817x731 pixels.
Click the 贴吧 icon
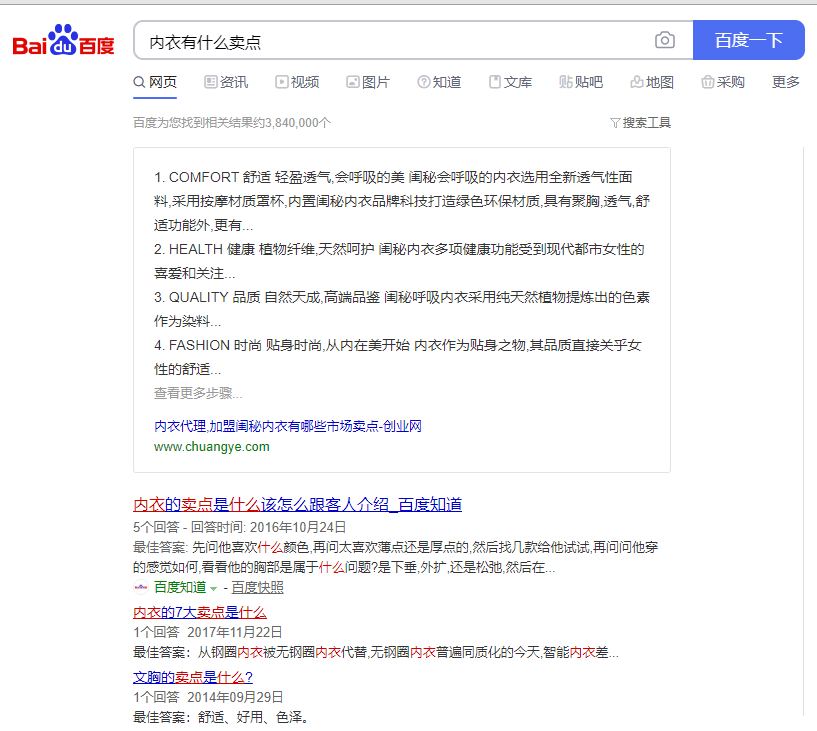(566, 82)
